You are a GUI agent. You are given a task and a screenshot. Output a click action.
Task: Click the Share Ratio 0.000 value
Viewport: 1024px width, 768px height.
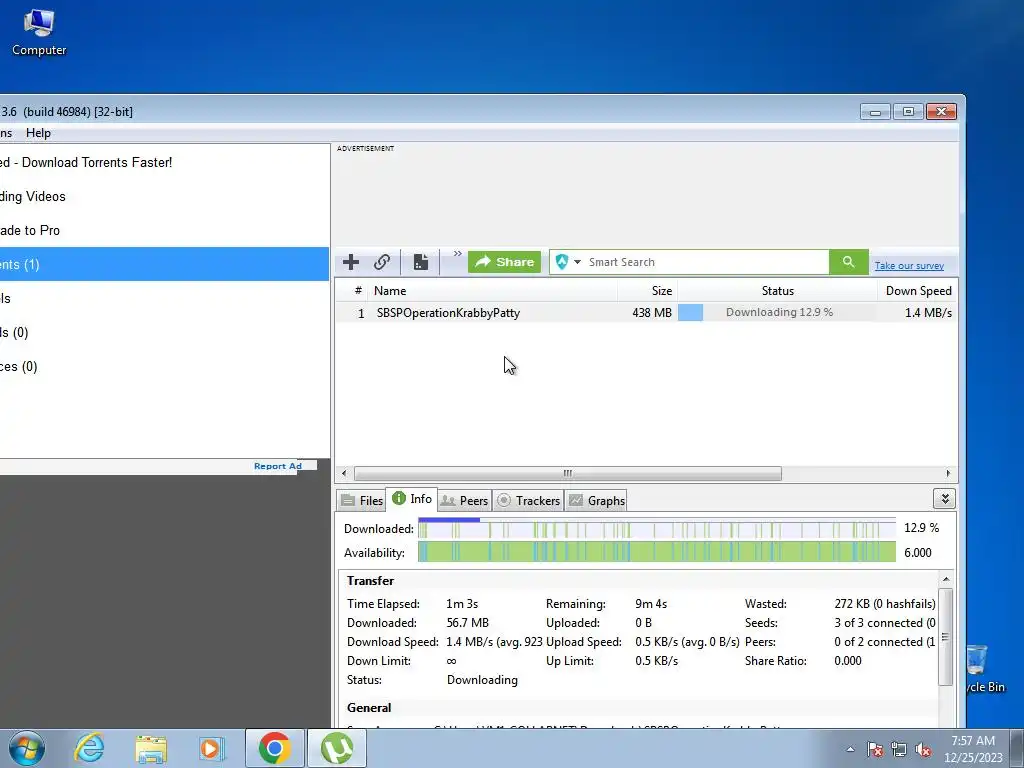(x=848, y=661)
